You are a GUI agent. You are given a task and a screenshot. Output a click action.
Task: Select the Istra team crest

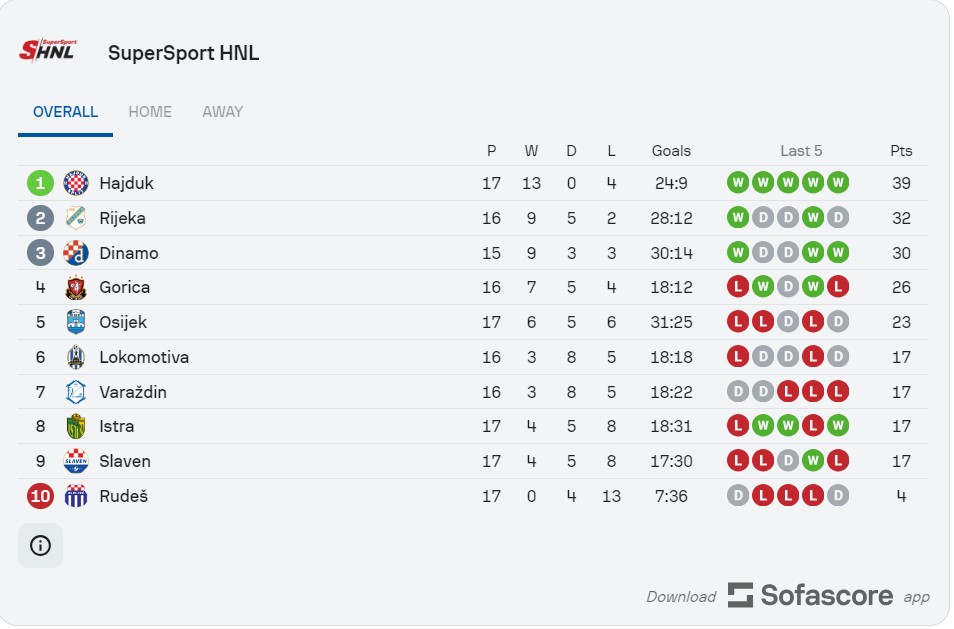[76, 426]
